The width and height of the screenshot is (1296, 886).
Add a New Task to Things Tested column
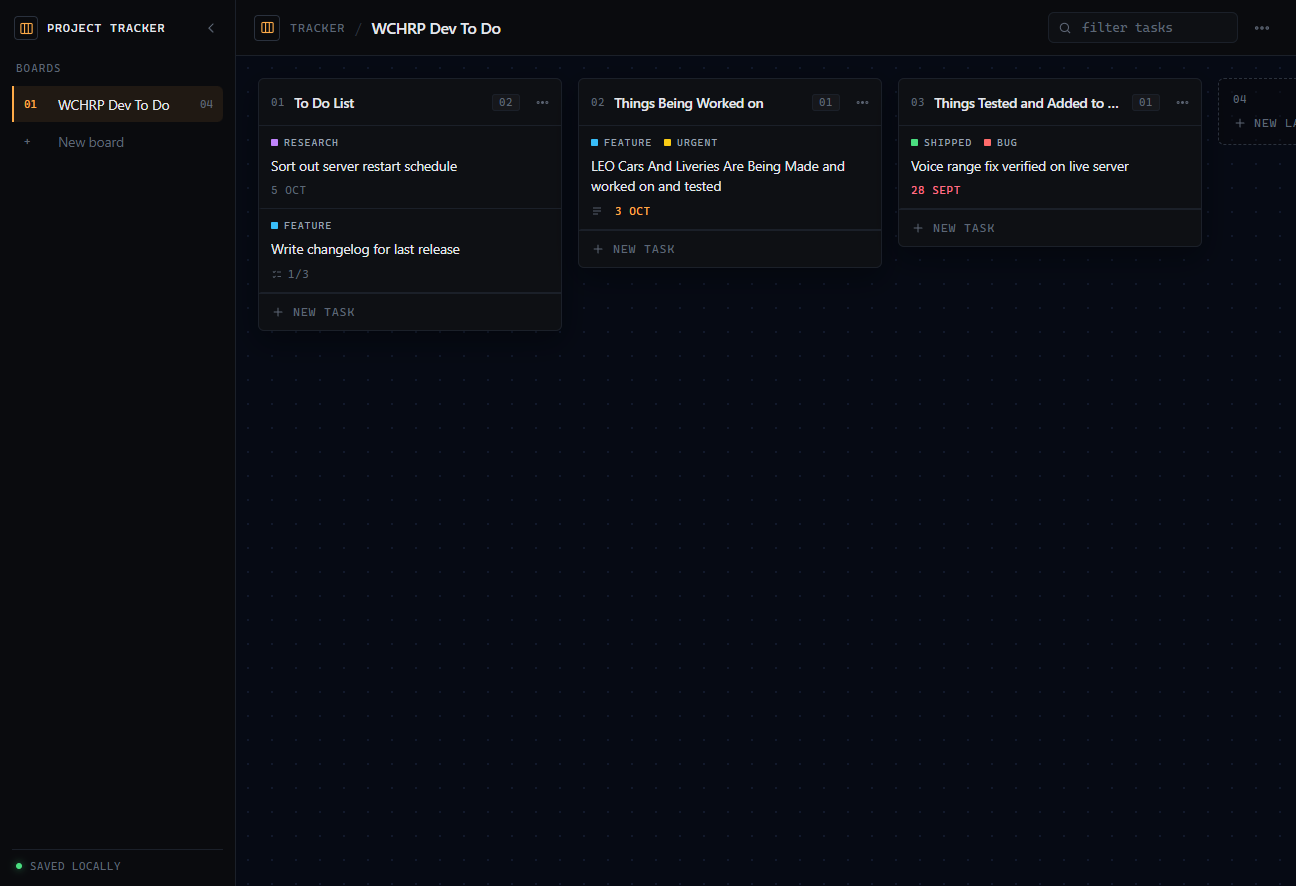1050,228
